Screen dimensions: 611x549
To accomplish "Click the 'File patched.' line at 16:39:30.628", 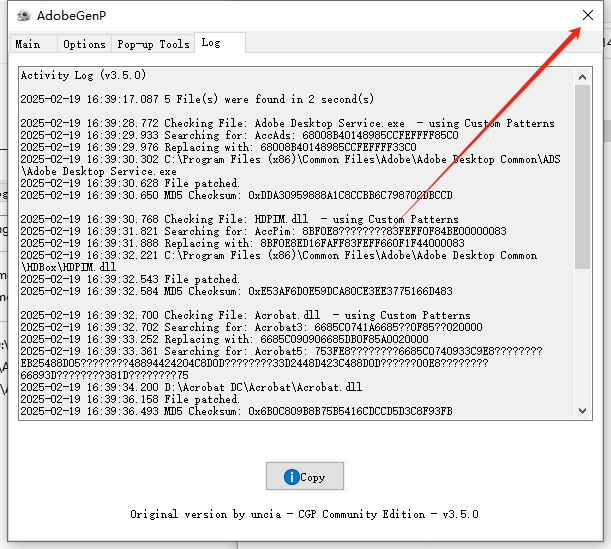I will (130, 183).
